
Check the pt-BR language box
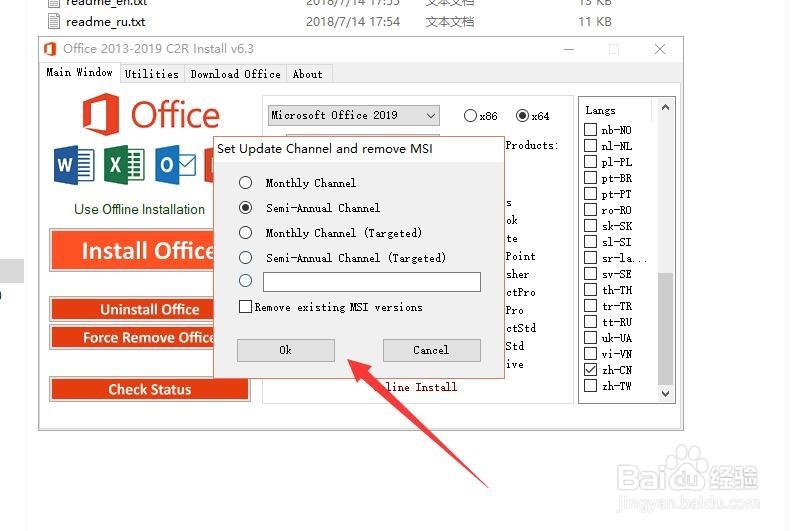coord(591,178)
